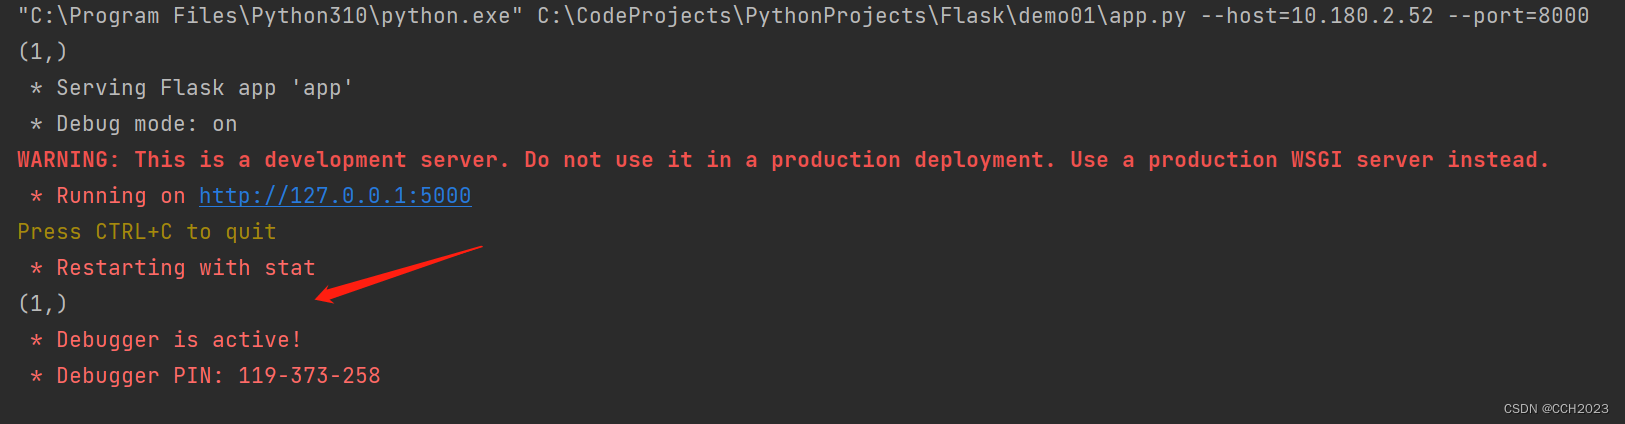Click the python.exe path in command line
Viewport: 1625px width, 424px height.
click(x=271, y=16)
